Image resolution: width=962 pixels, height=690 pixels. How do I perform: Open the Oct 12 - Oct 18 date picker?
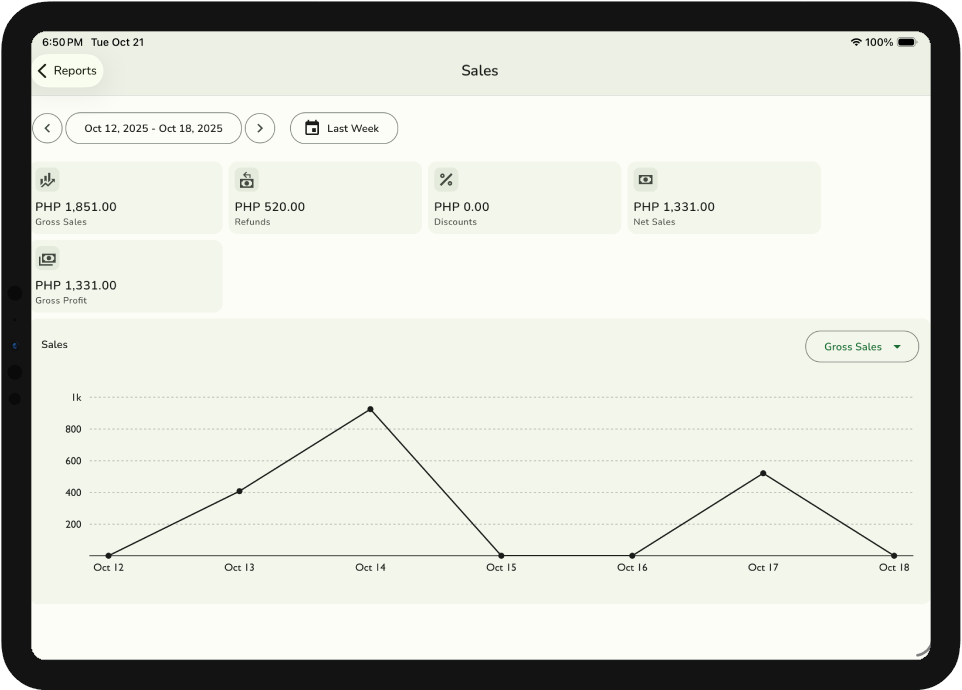pyautogui.click(x=153, y=128)
